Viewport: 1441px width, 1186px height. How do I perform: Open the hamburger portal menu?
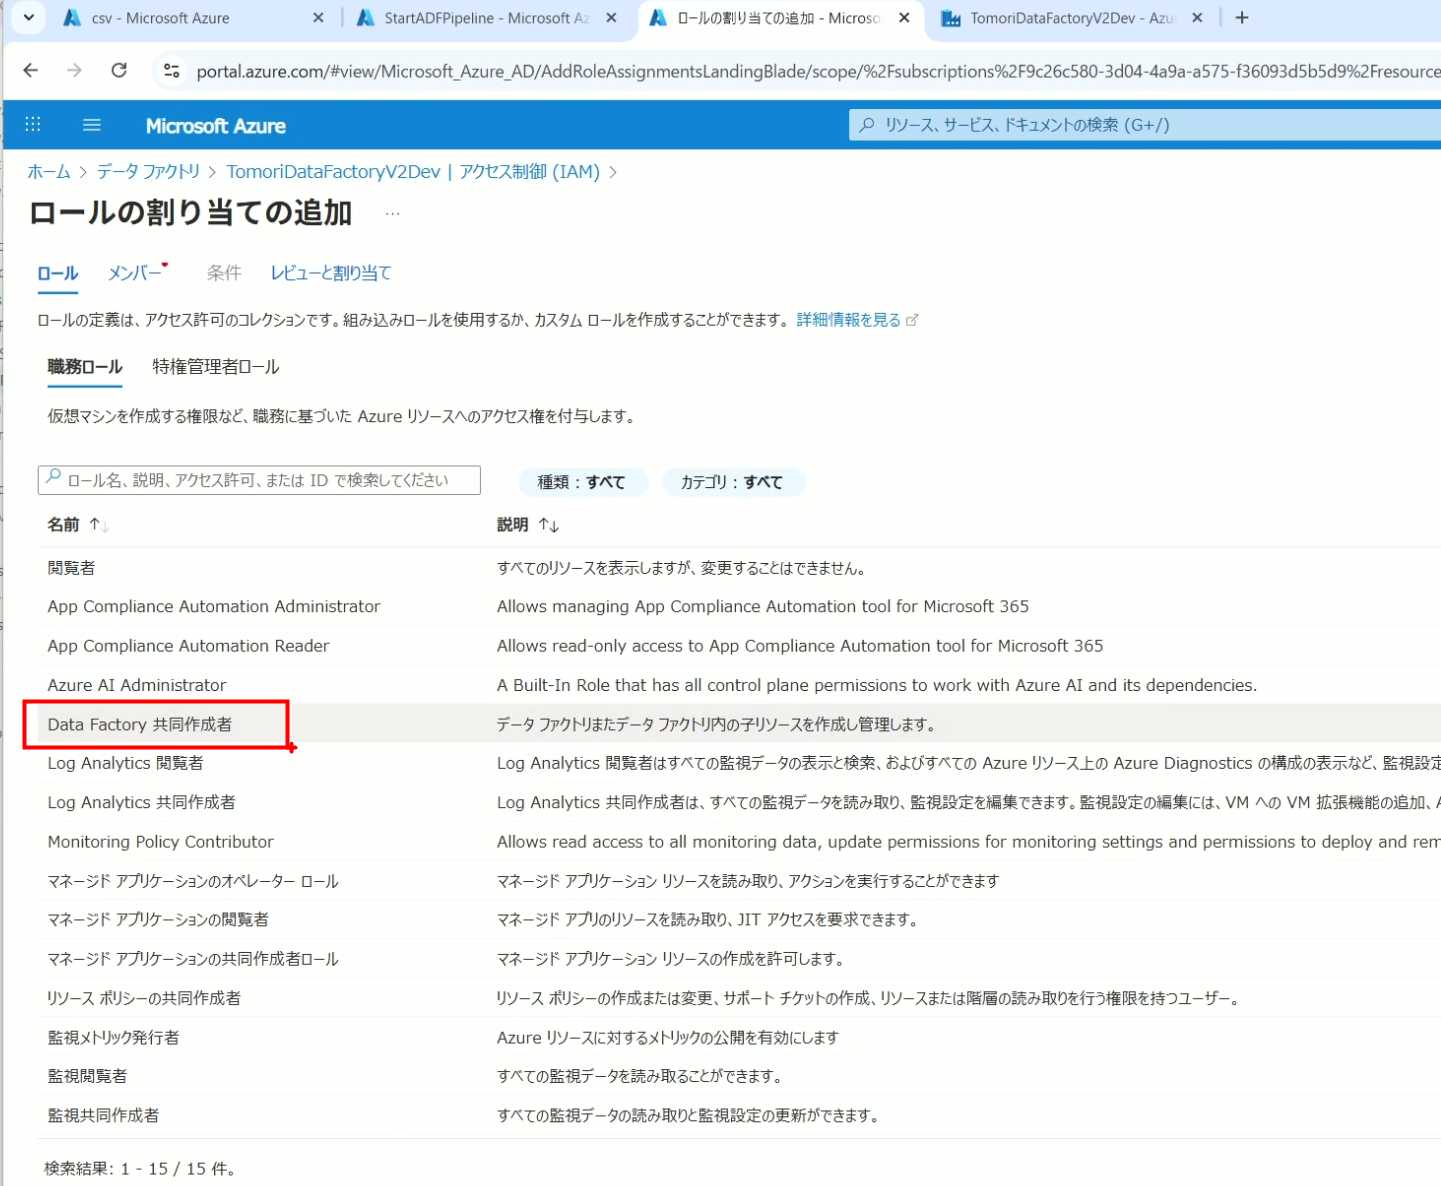(92, 125)
